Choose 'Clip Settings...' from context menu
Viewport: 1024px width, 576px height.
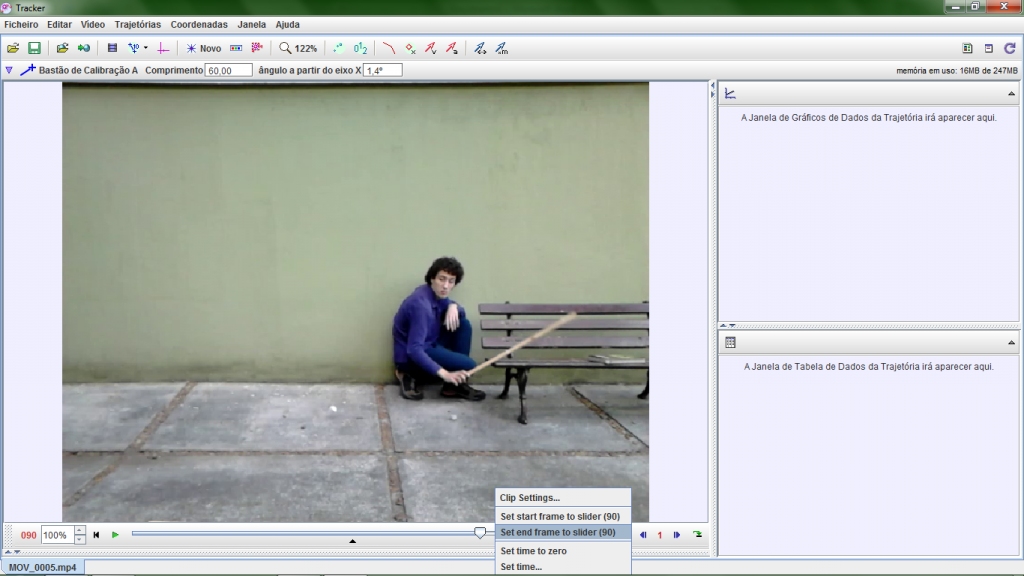click(530, 498)
